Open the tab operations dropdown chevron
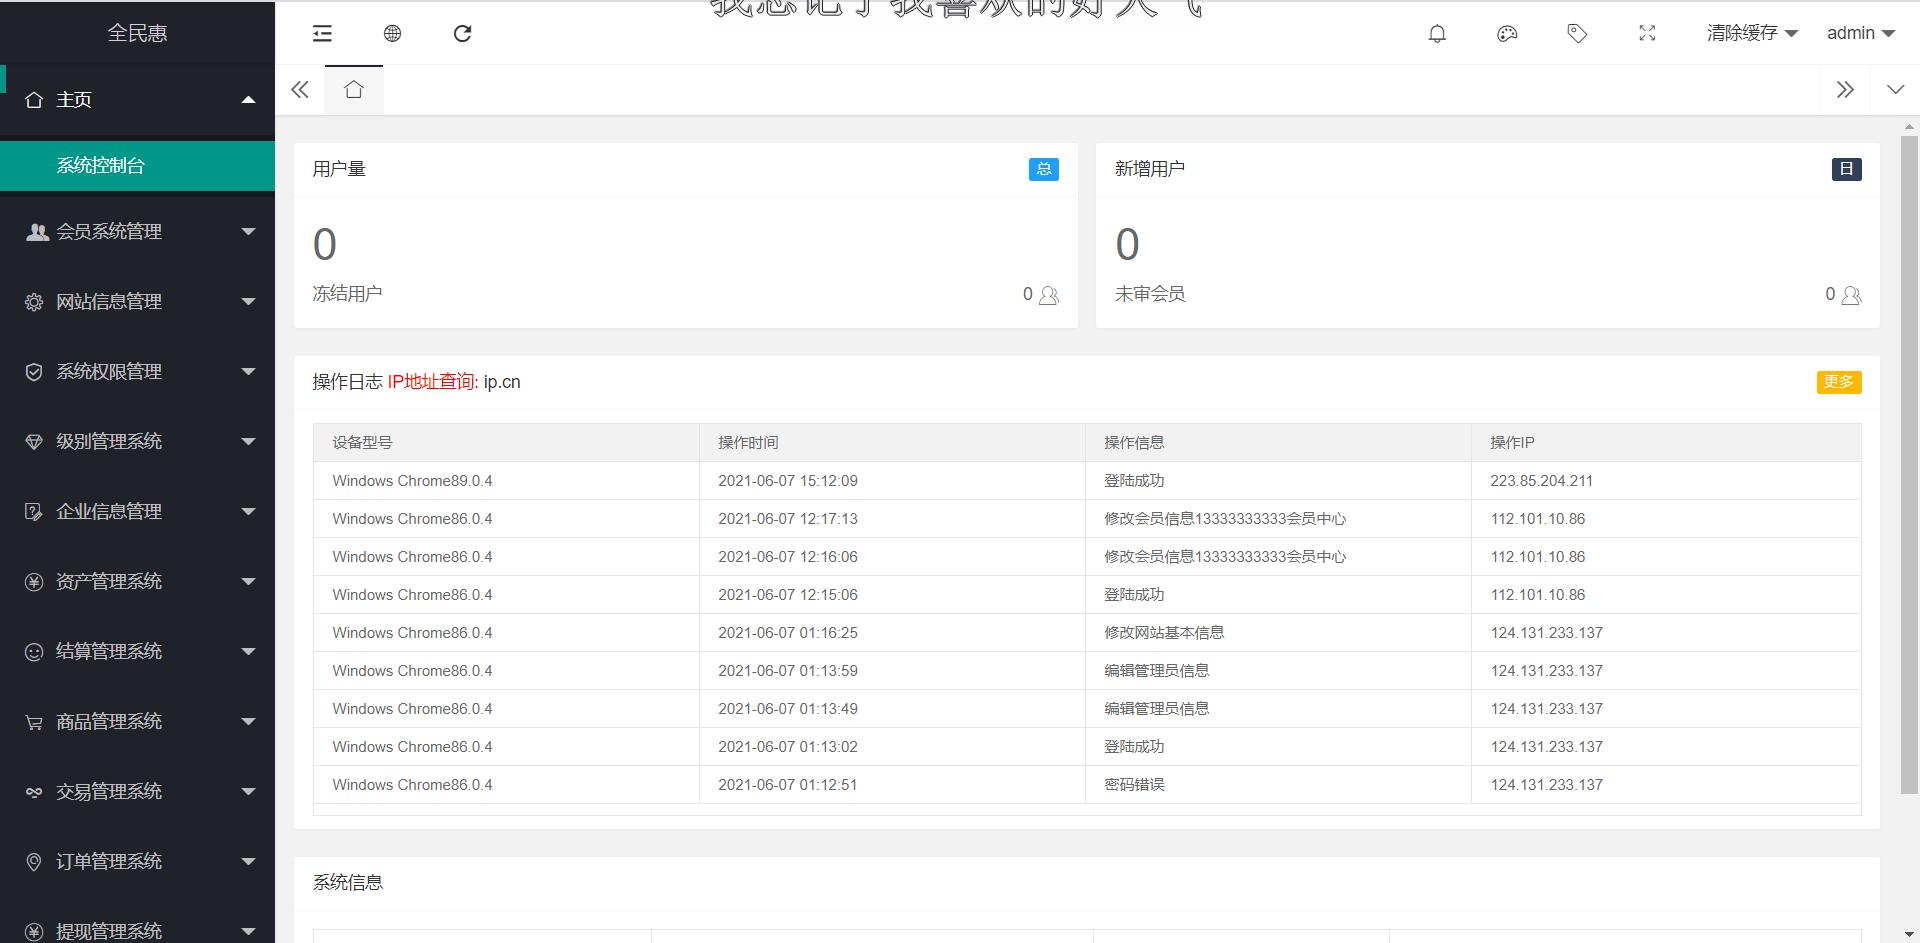The image size is (1920, 943). pyautogui.click(x=1895, y=90)
